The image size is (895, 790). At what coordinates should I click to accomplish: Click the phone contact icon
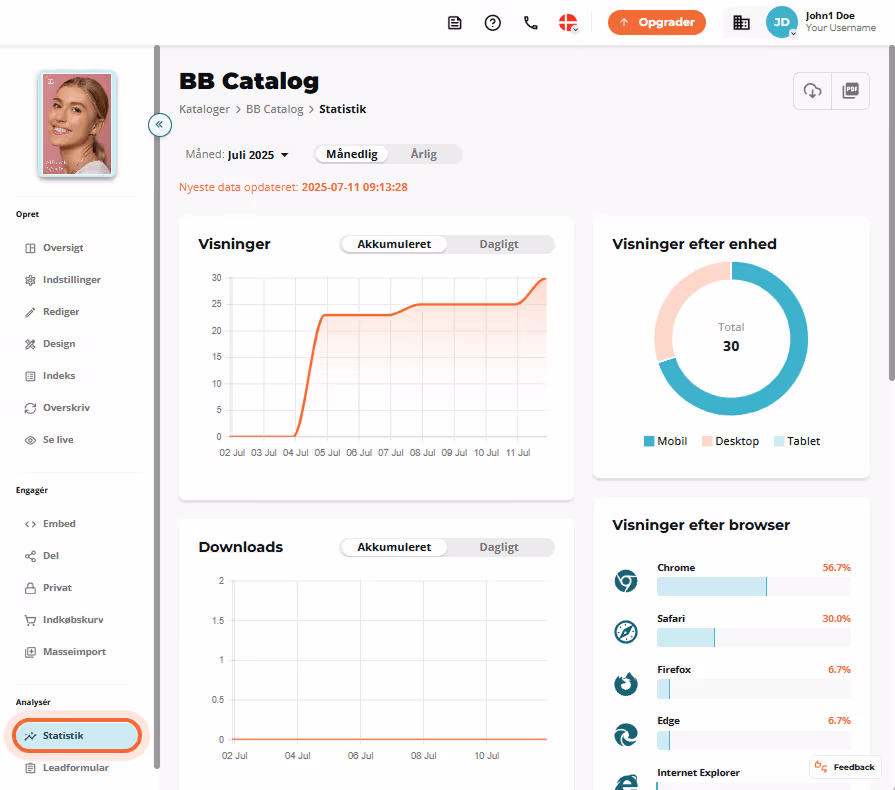[531, 23]
